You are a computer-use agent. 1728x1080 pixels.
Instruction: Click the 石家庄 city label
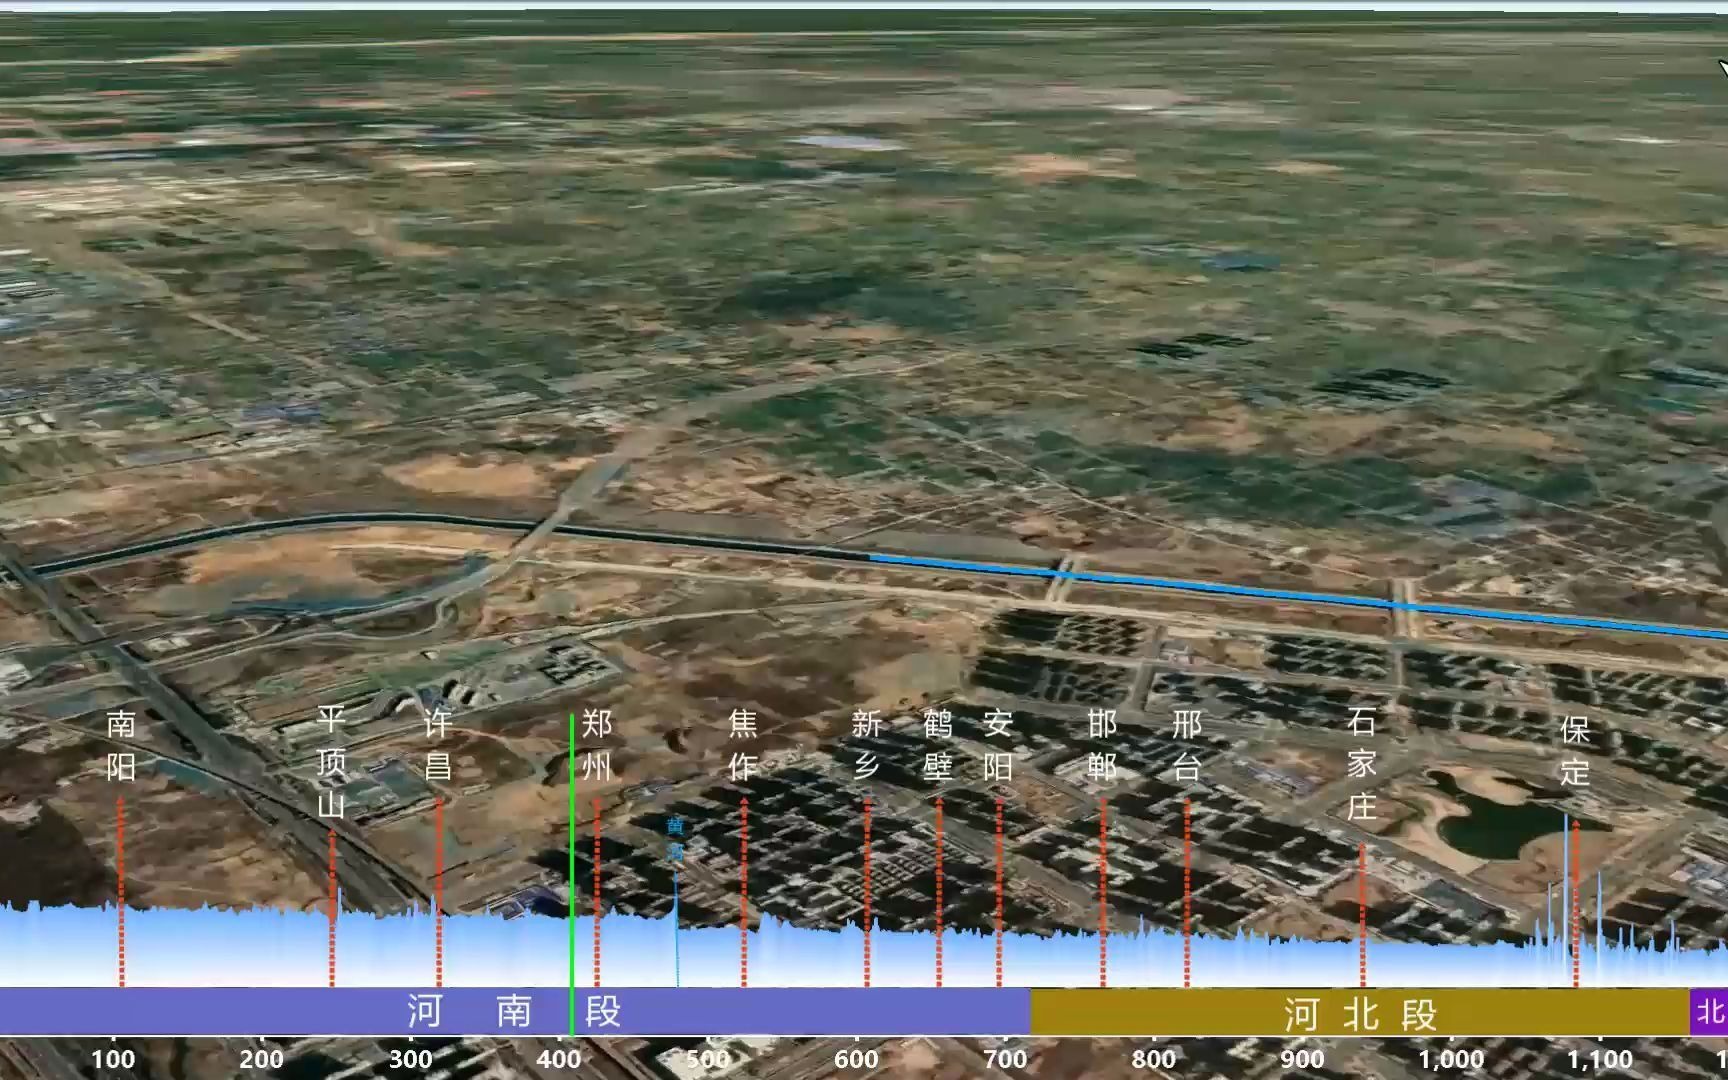click(x=1361, y=763)
